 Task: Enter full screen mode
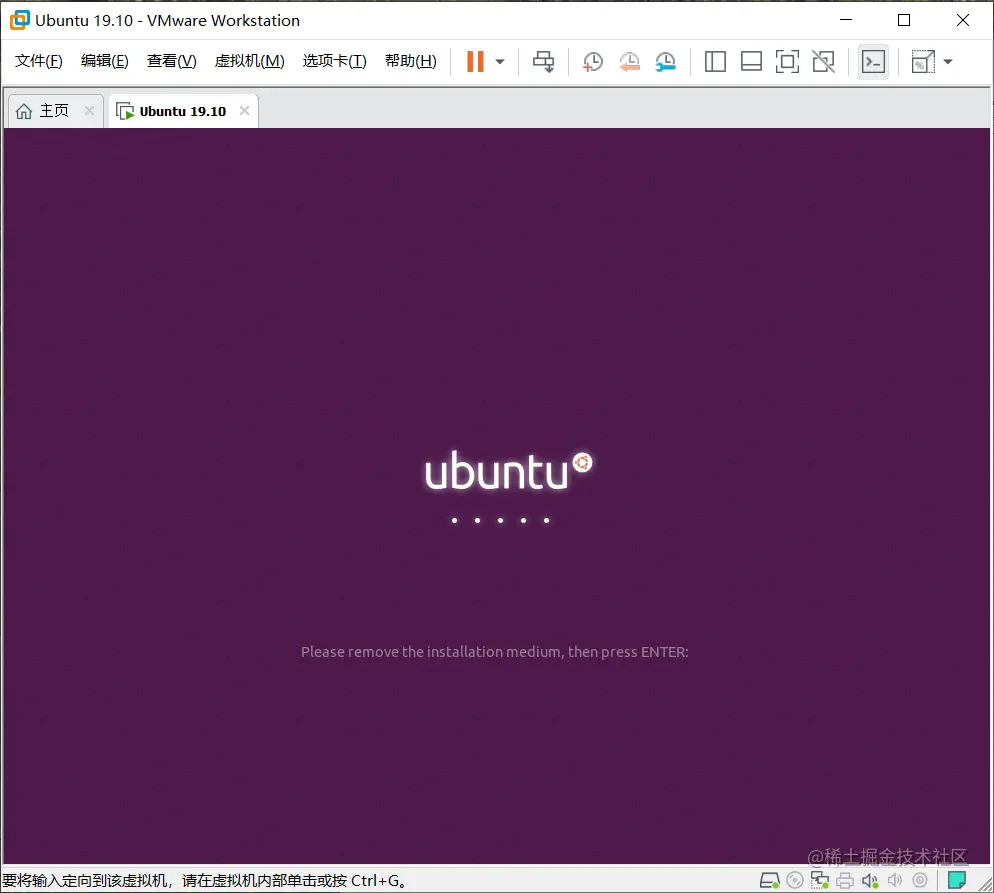click(787, 61)
